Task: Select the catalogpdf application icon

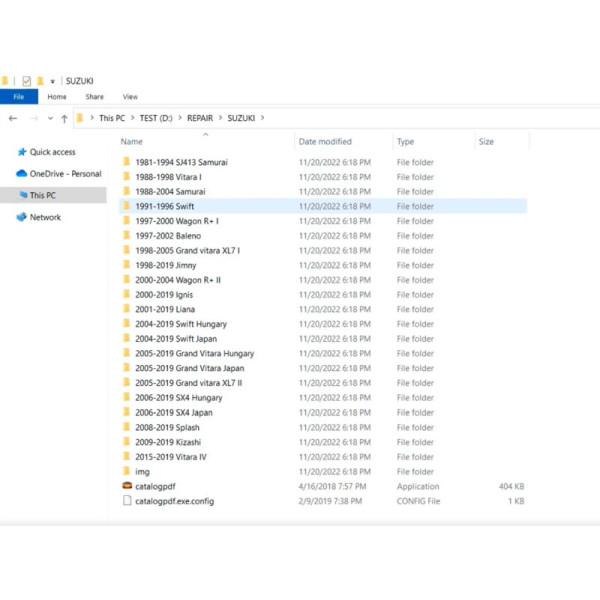Action: 127,486
